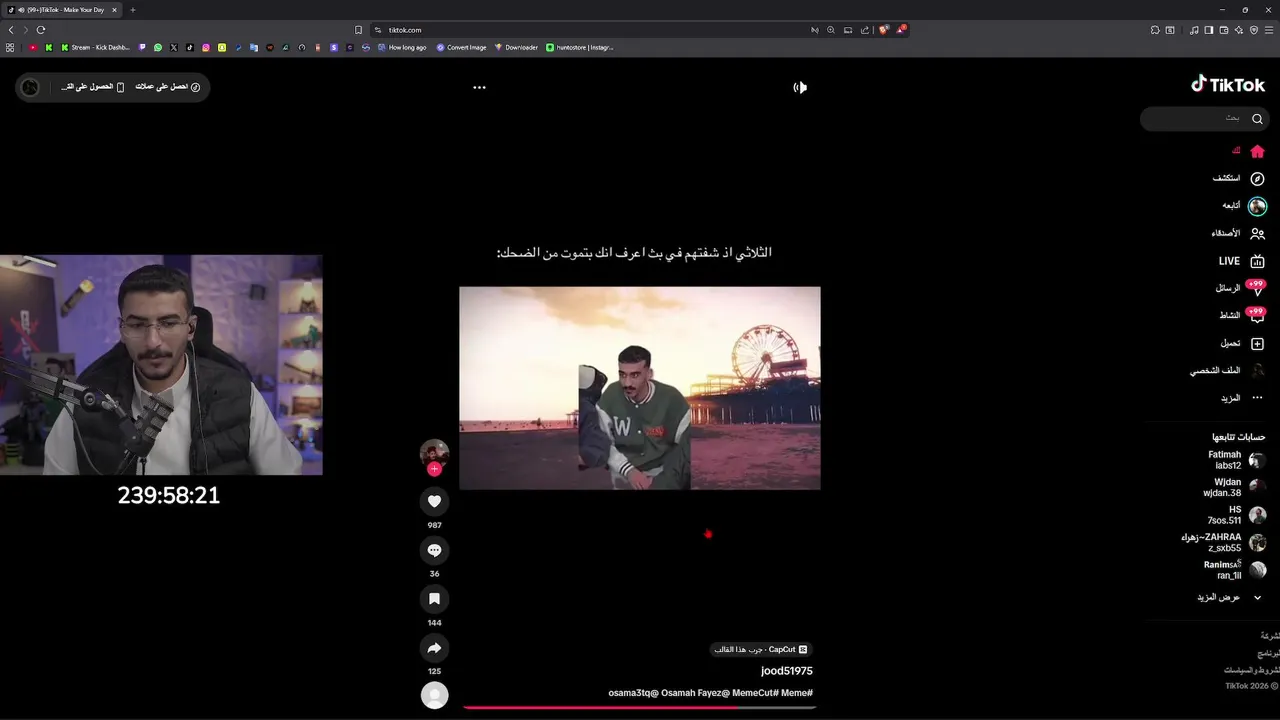The width and height of the screenshot is (1280, 720).
Task: Like the video with the heart icon
Action: 434,501
